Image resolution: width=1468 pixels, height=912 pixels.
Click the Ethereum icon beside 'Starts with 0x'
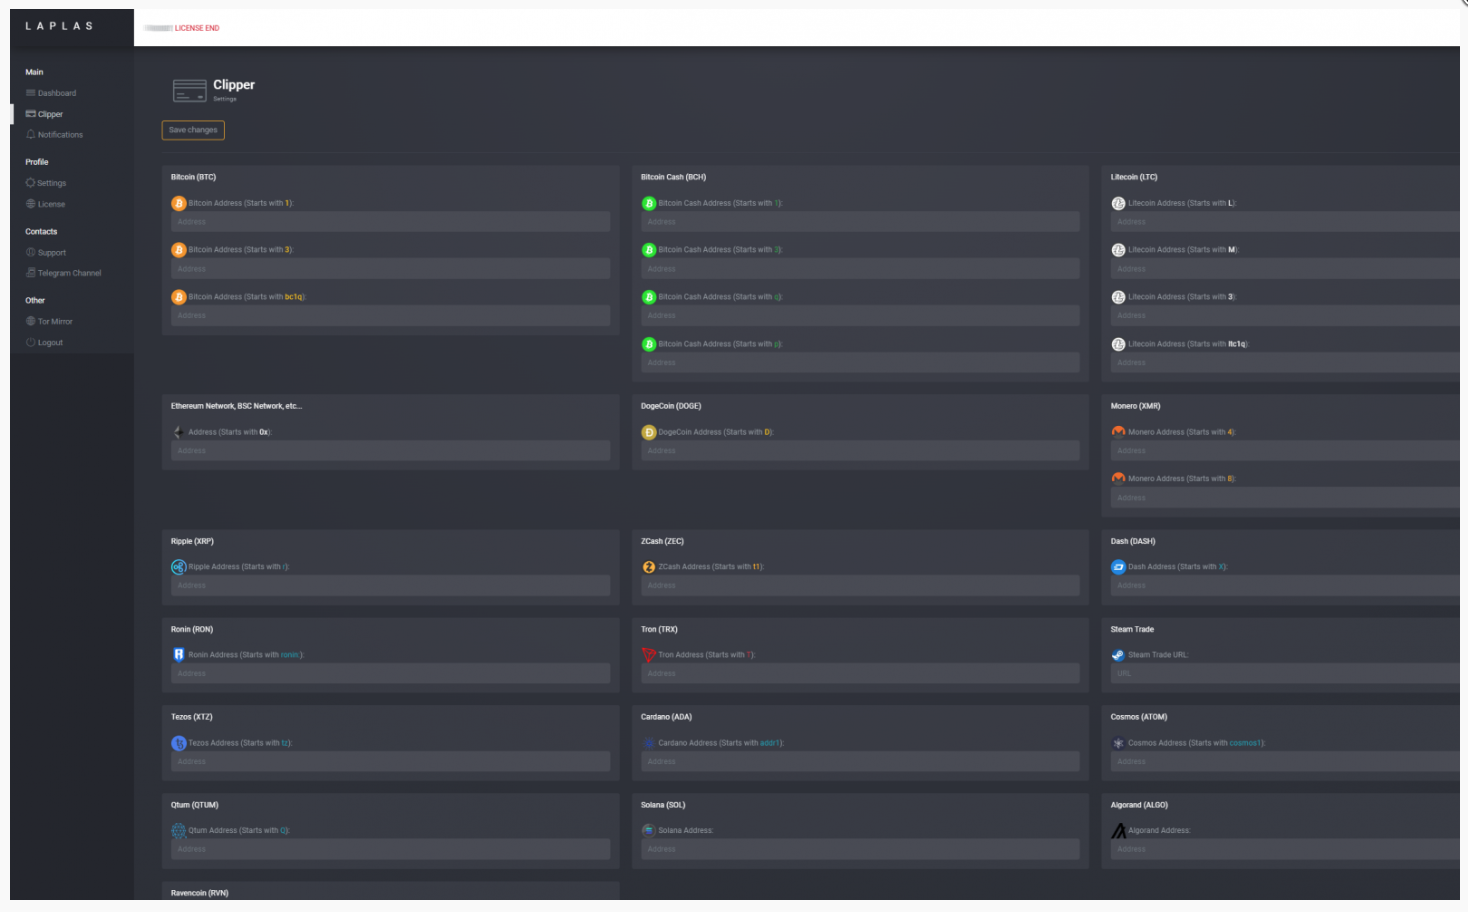tap(179, 432)
